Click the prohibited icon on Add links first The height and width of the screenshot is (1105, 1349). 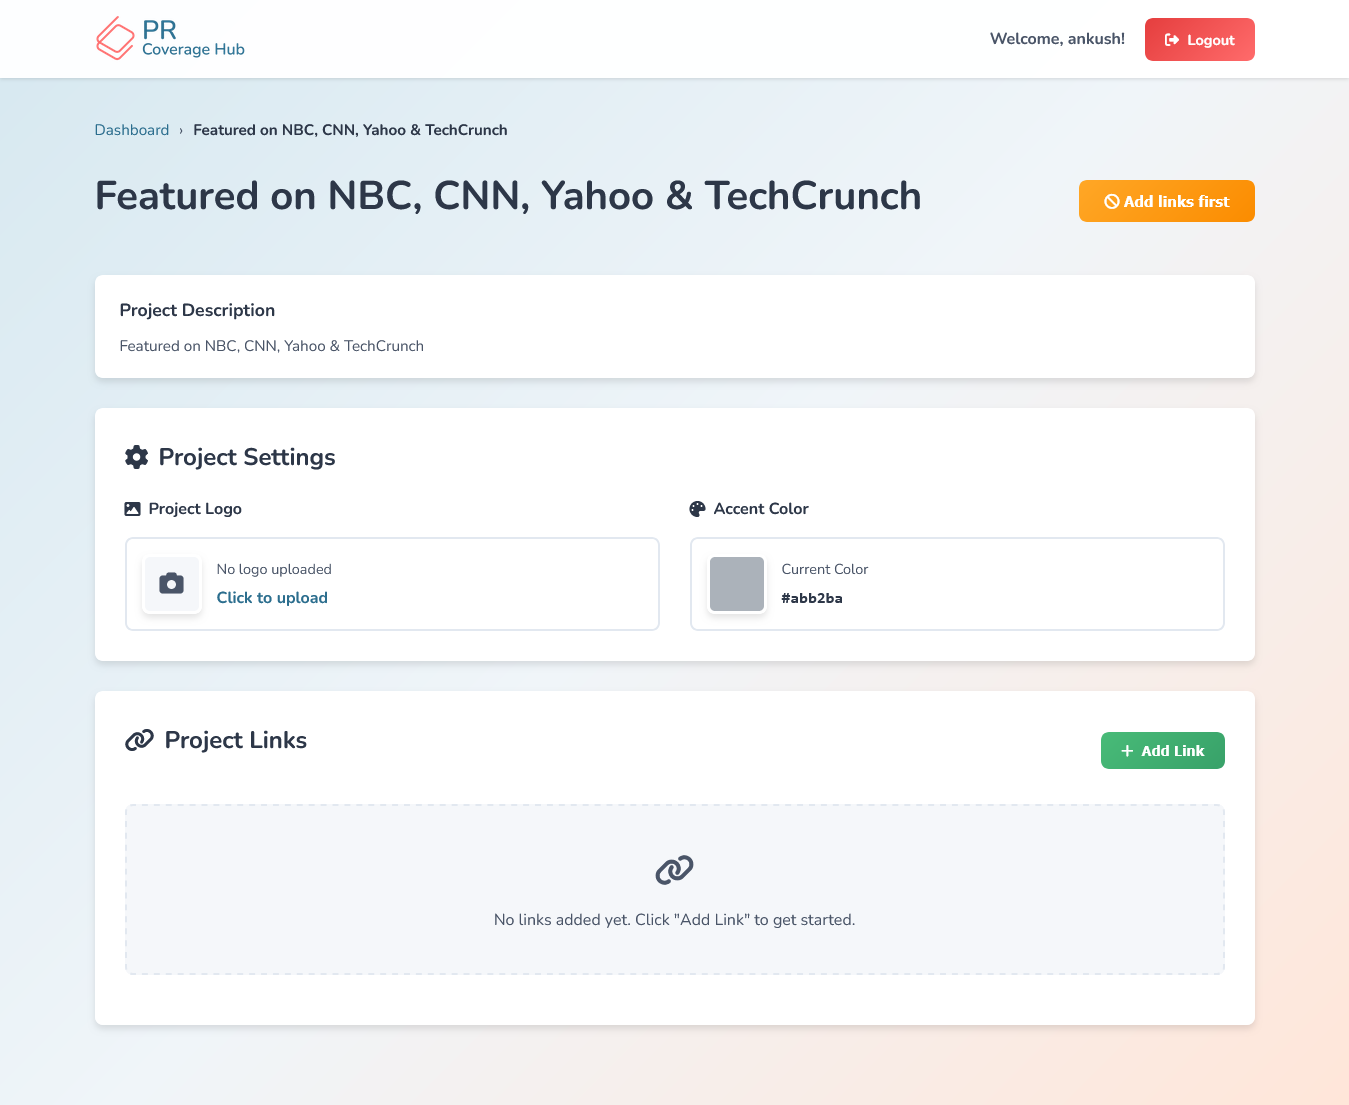click(x=1111, y=202)
